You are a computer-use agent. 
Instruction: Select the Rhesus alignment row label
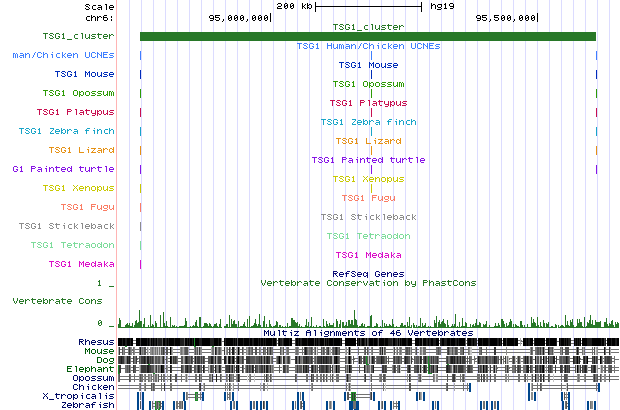pos(97,342)
